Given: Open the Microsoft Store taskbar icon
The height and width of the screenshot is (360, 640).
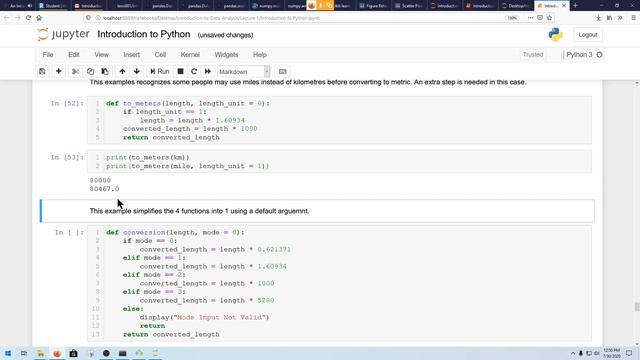Looking at the screenshot, I should point(73,353).
